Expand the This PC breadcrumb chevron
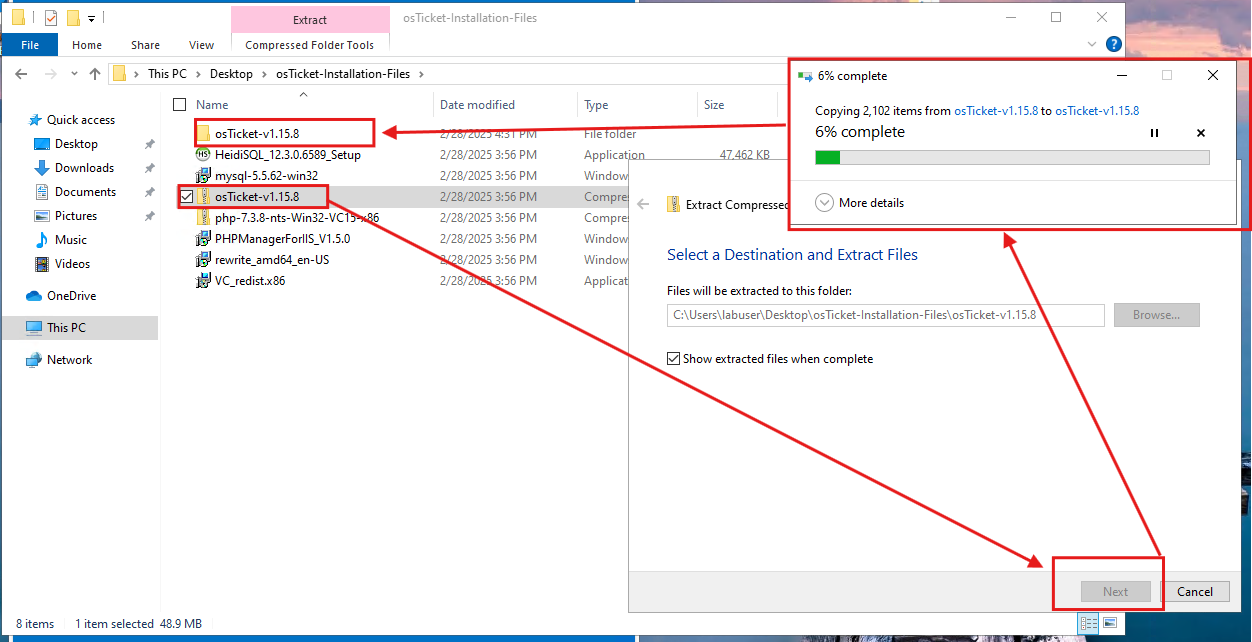 pos(198,74)
